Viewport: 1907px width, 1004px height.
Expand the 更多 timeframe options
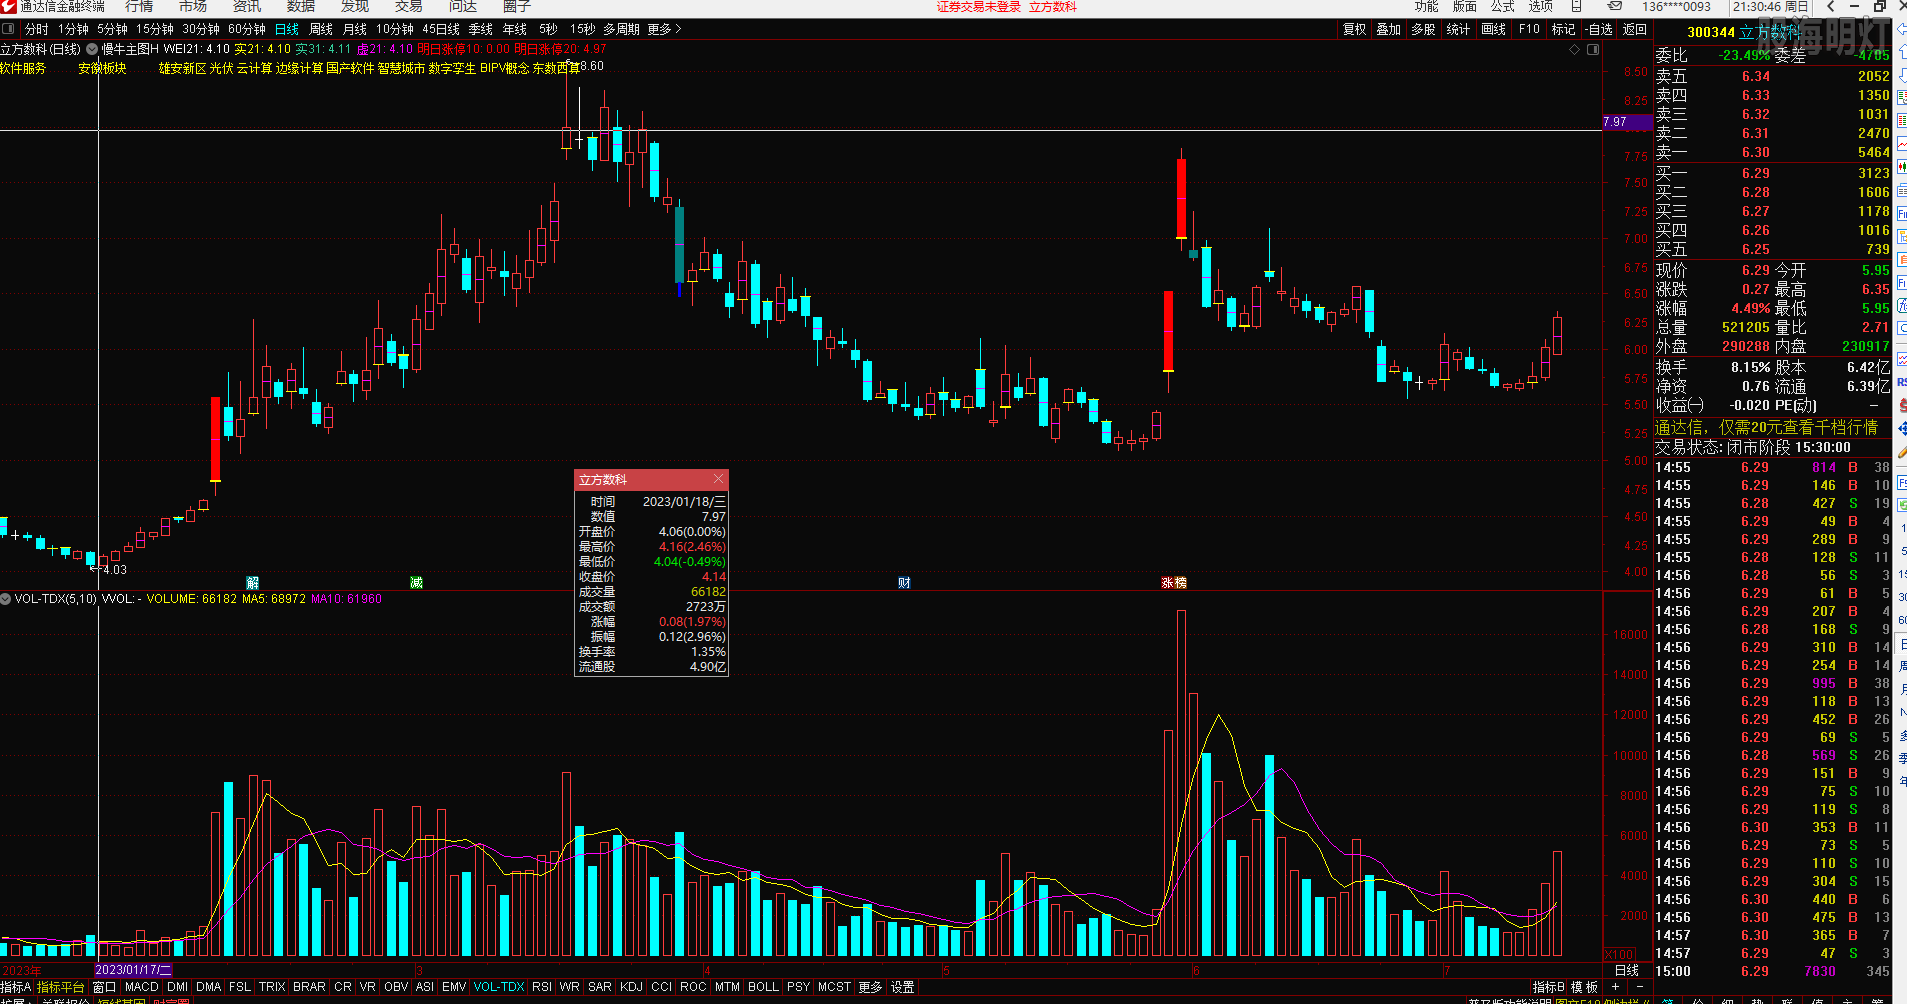coord(664,29)
